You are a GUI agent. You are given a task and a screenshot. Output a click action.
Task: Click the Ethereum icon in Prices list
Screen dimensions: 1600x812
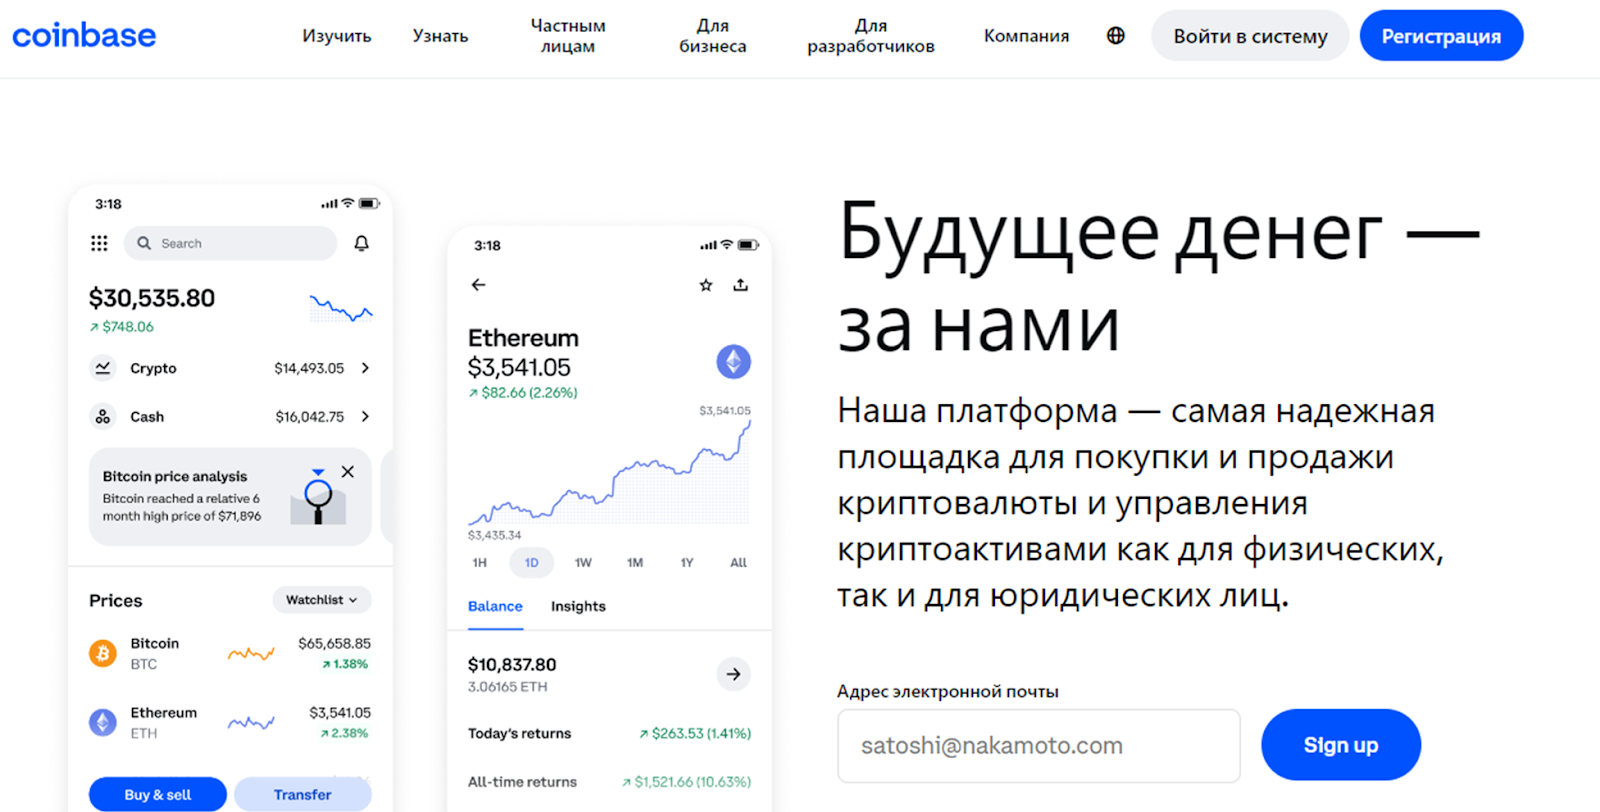[103, 722]
